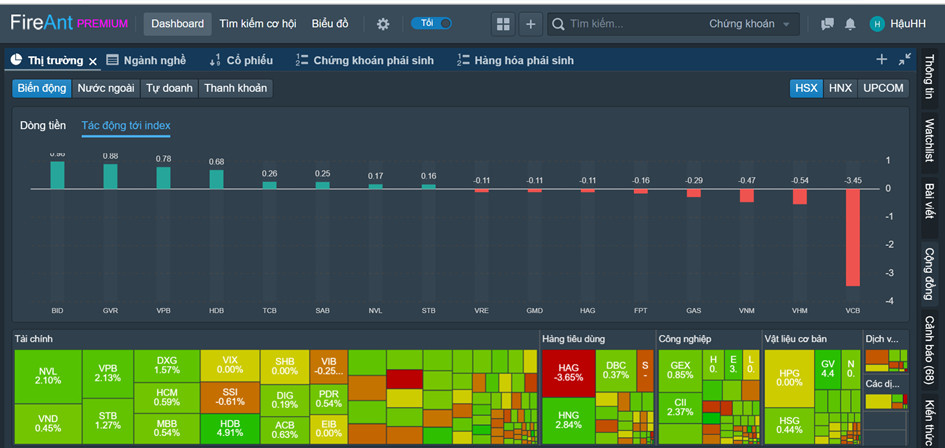Viewport: 945px width, 448px height.
Task: Select the Dòng tiền view
Action: 43,125
